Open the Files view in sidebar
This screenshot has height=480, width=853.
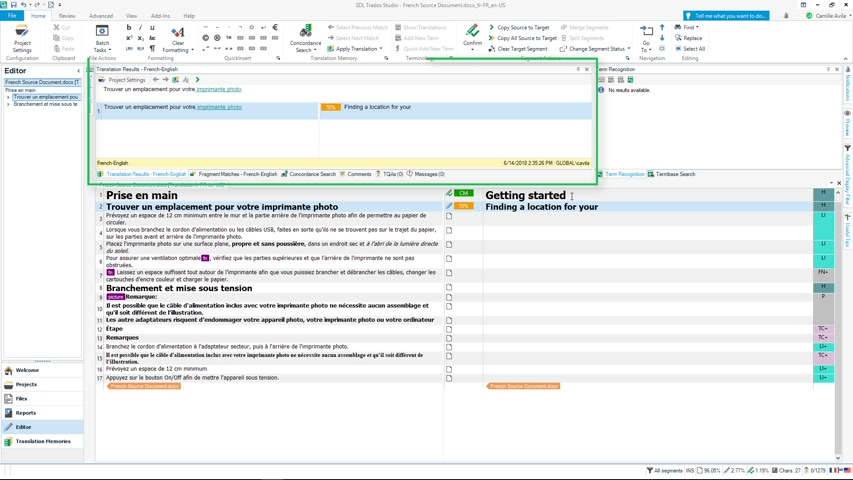click(22, 398)
